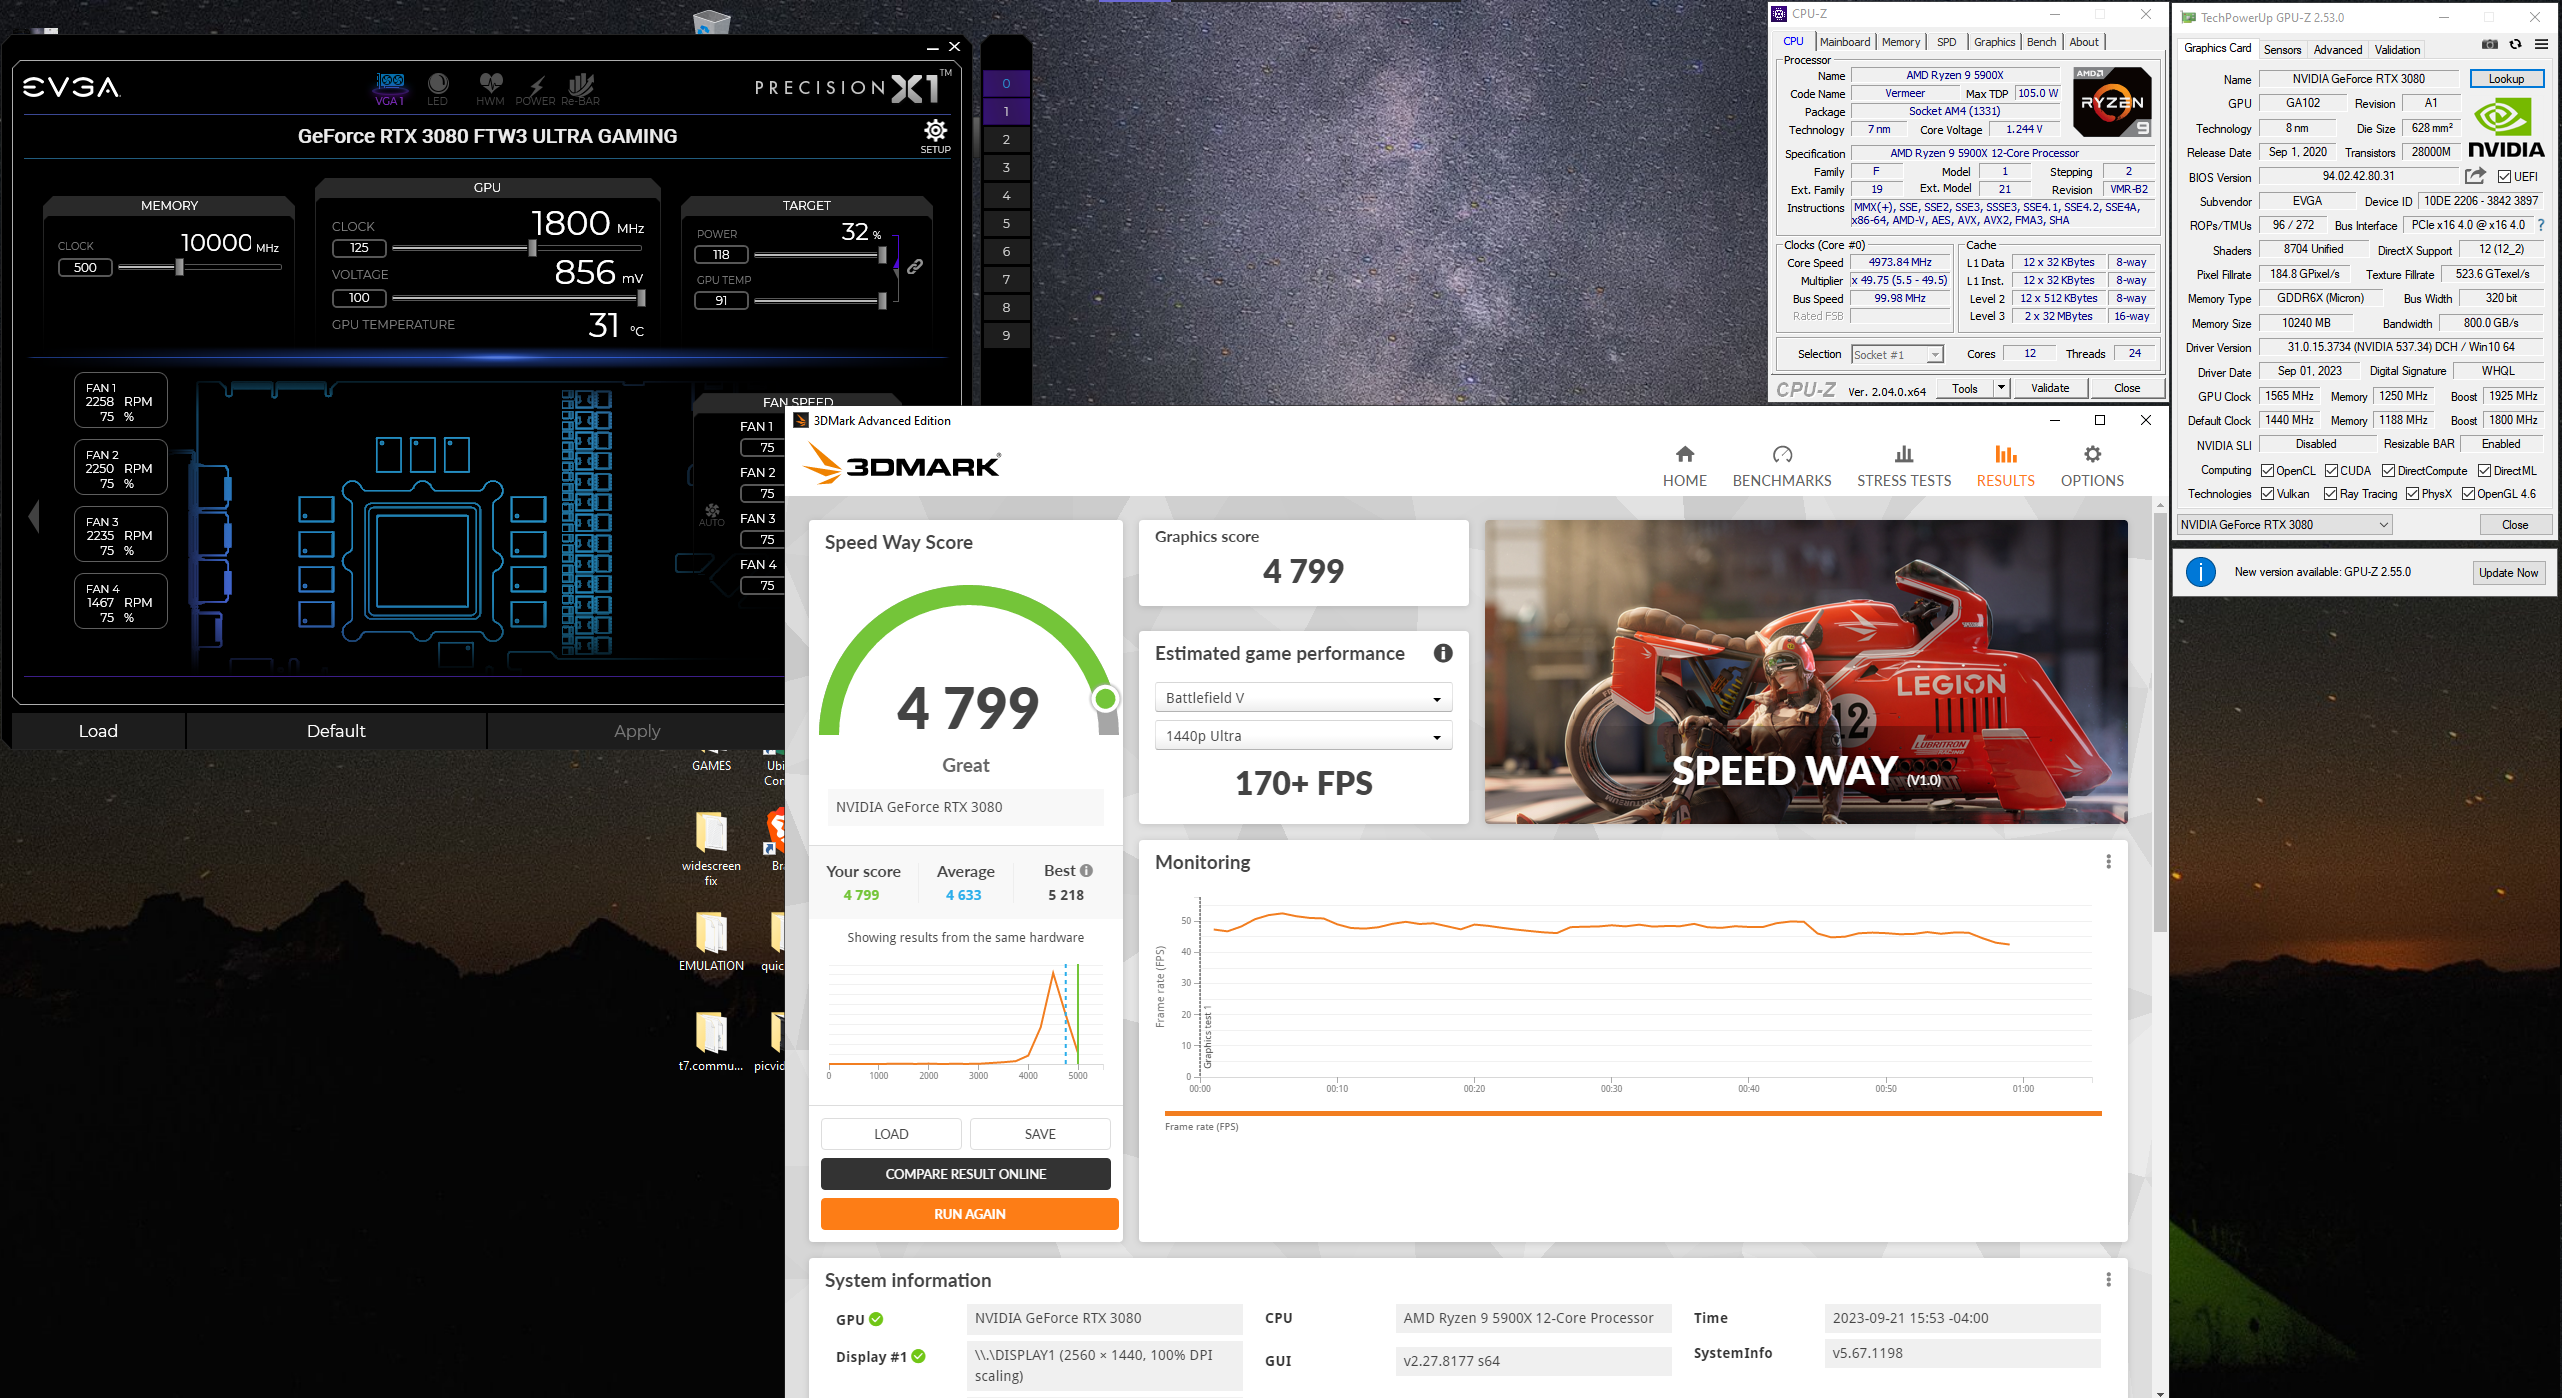Open the EMULATION desktop folder
Screen dimensions: 2562x1398
(711, 940)
